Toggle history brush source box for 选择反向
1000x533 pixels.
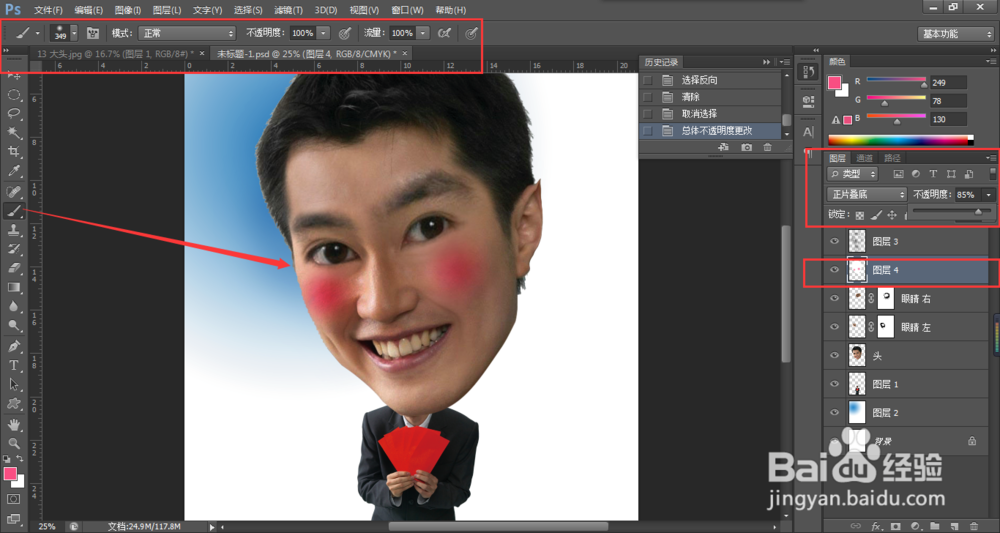(647, 80)
